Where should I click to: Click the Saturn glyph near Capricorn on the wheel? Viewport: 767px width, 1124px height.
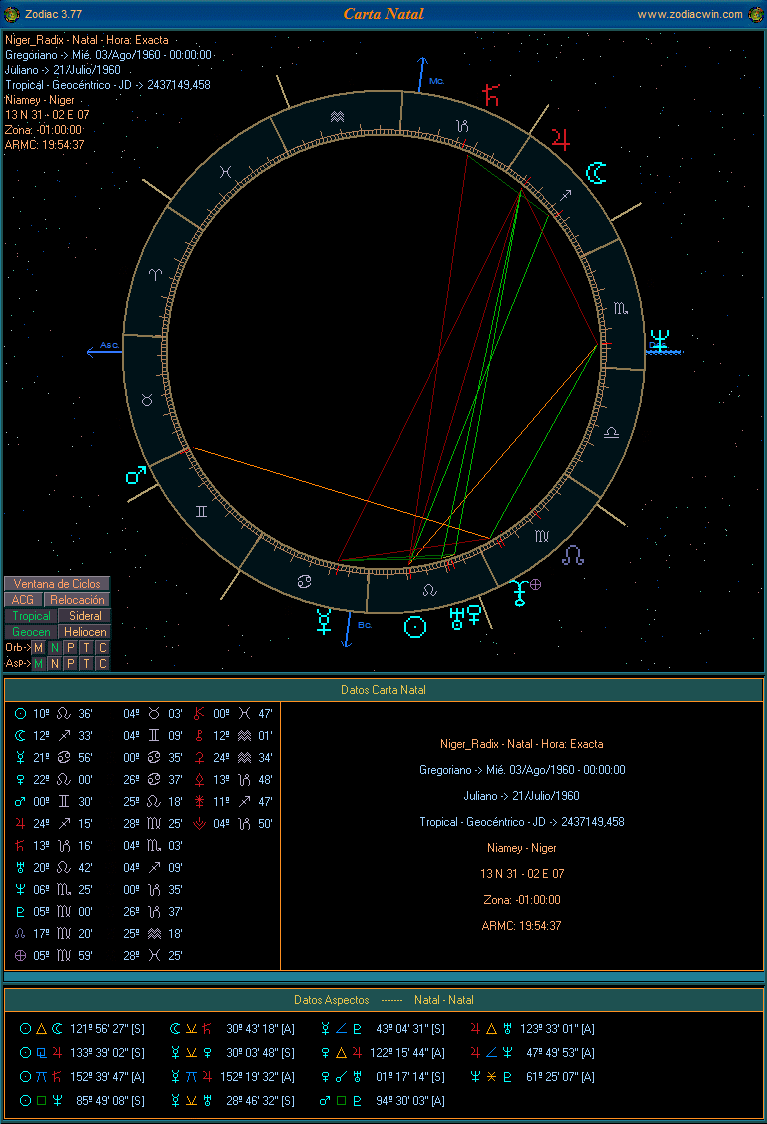[491, 95]
